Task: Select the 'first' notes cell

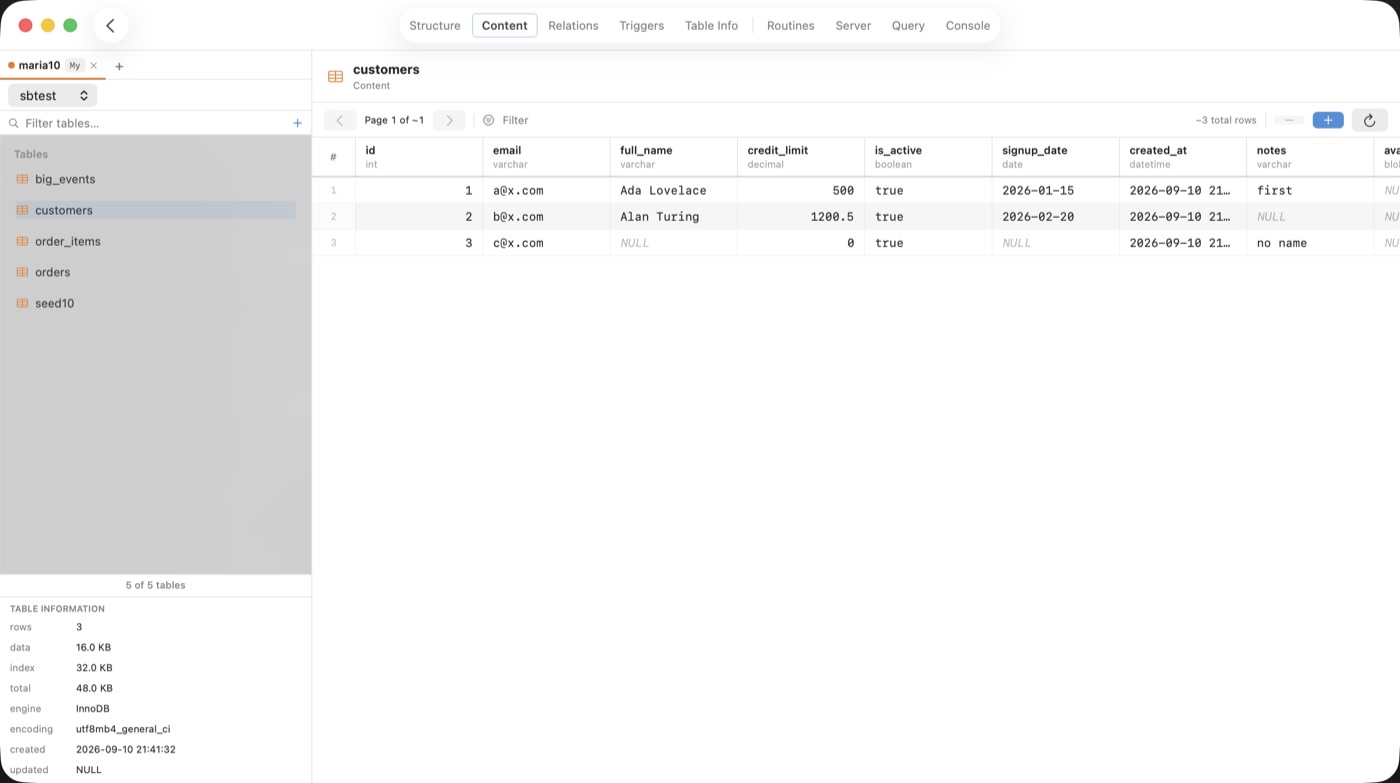Action: point(1310,190)
